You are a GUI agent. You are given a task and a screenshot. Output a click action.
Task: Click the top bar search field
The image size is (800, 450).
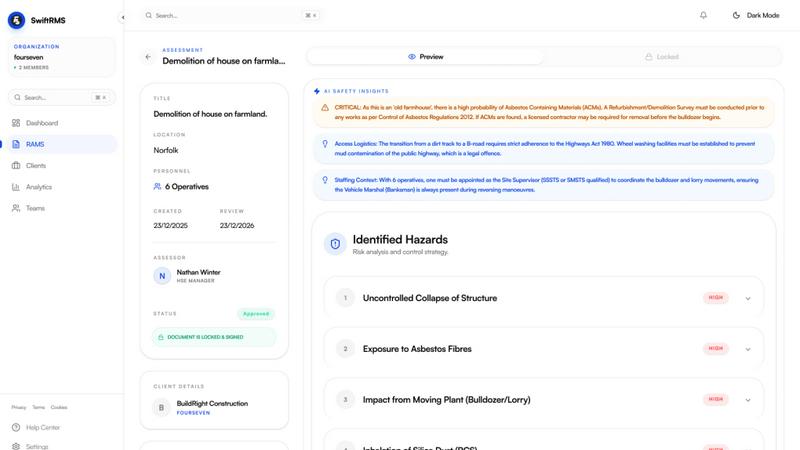point(231,15)
